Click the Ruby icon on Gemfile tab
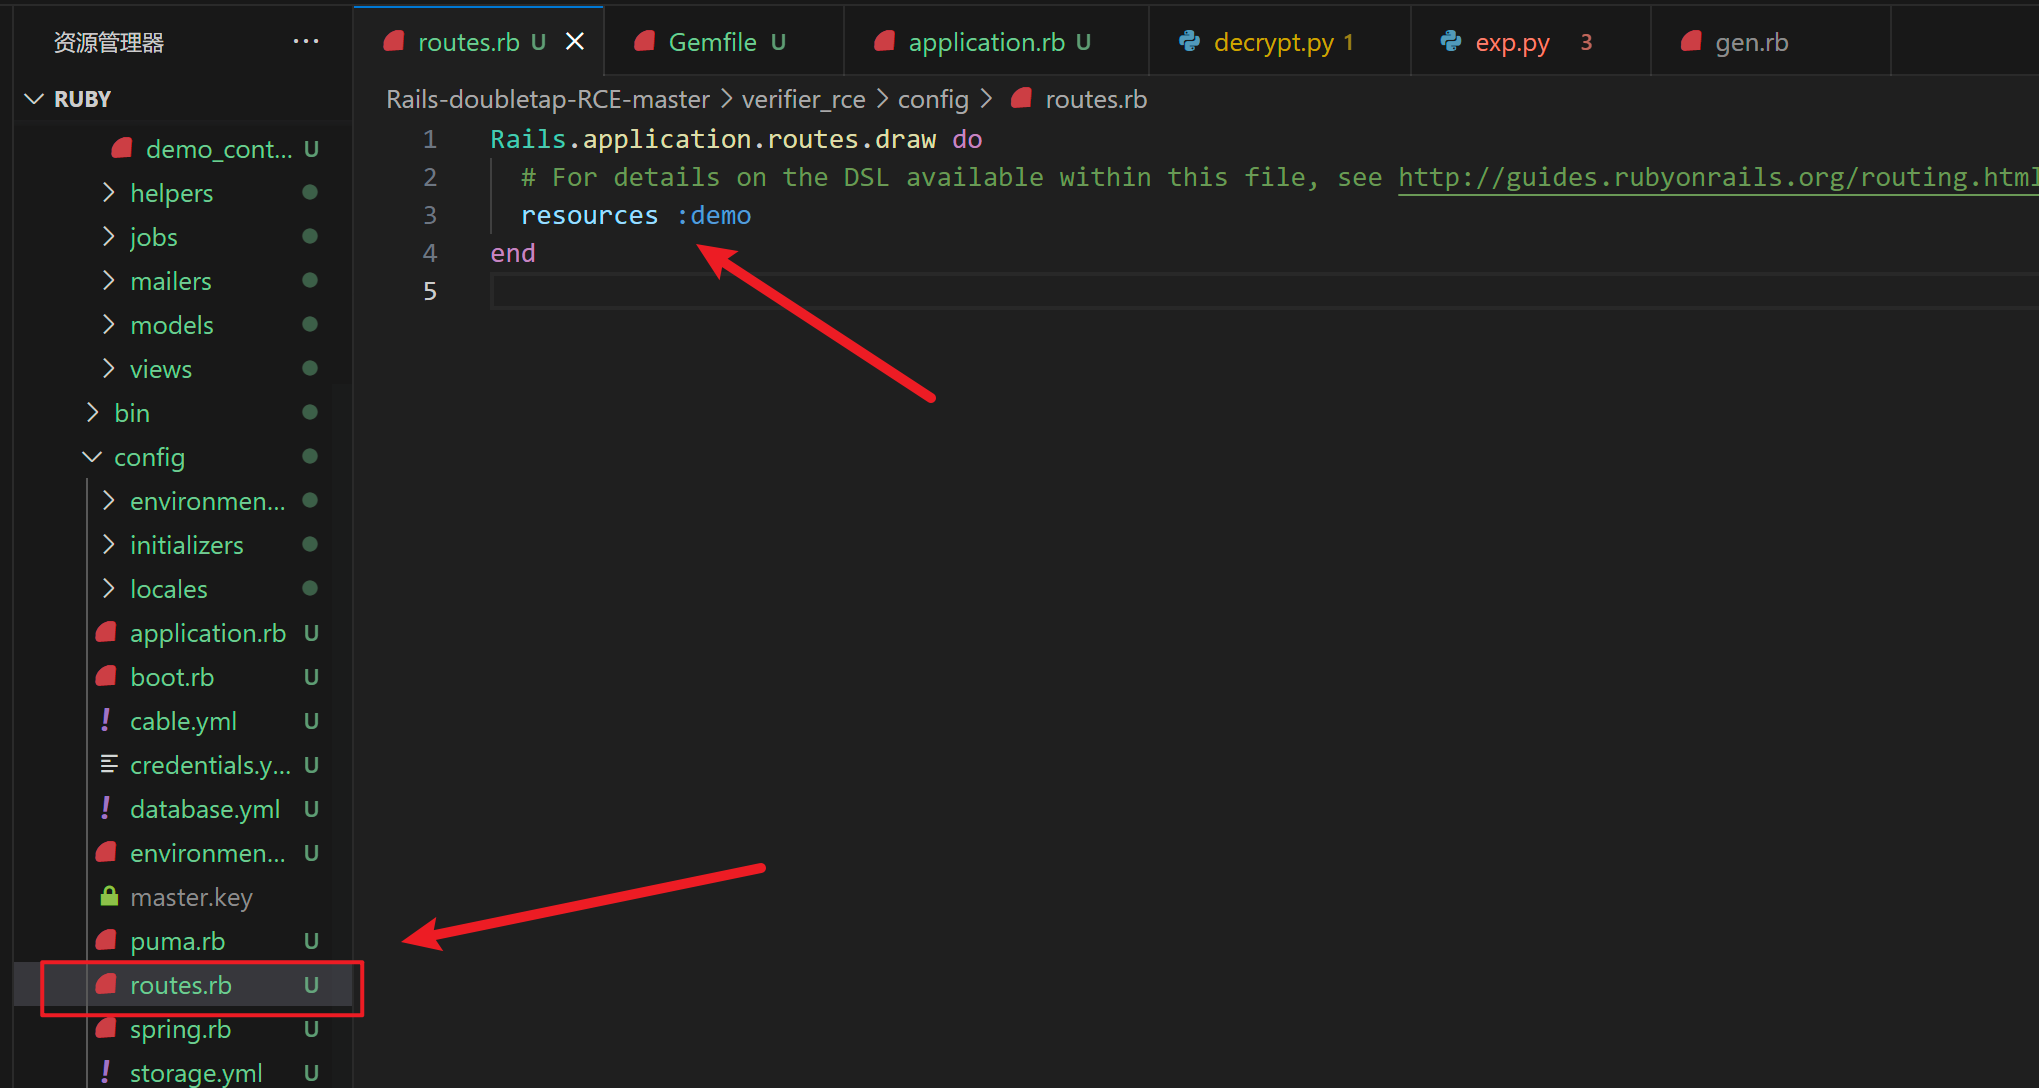Viewport: 2039px width, 1088px height. pyautogui.click(x=645, y=42)
